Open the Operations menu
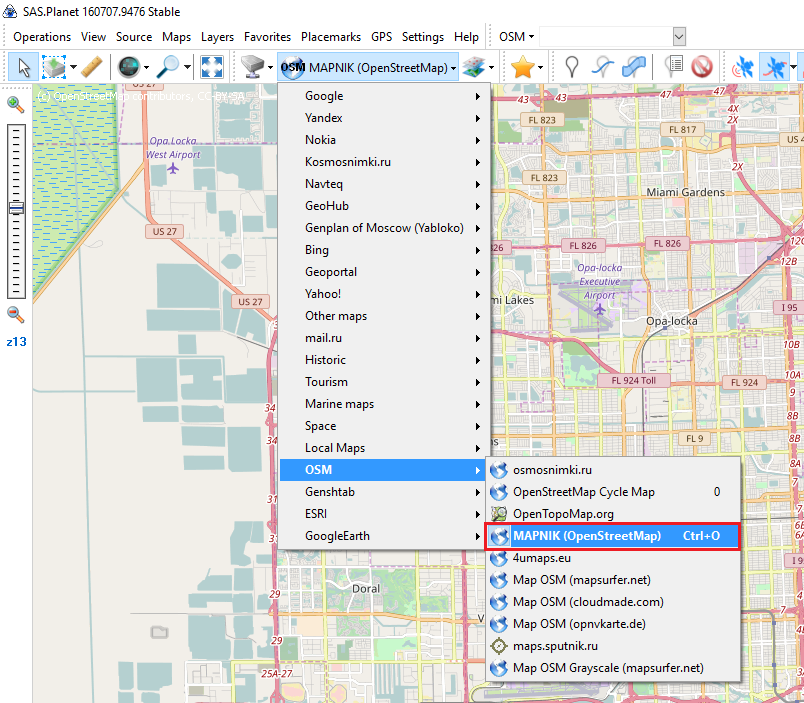The image size is (804, 703). 42,37
